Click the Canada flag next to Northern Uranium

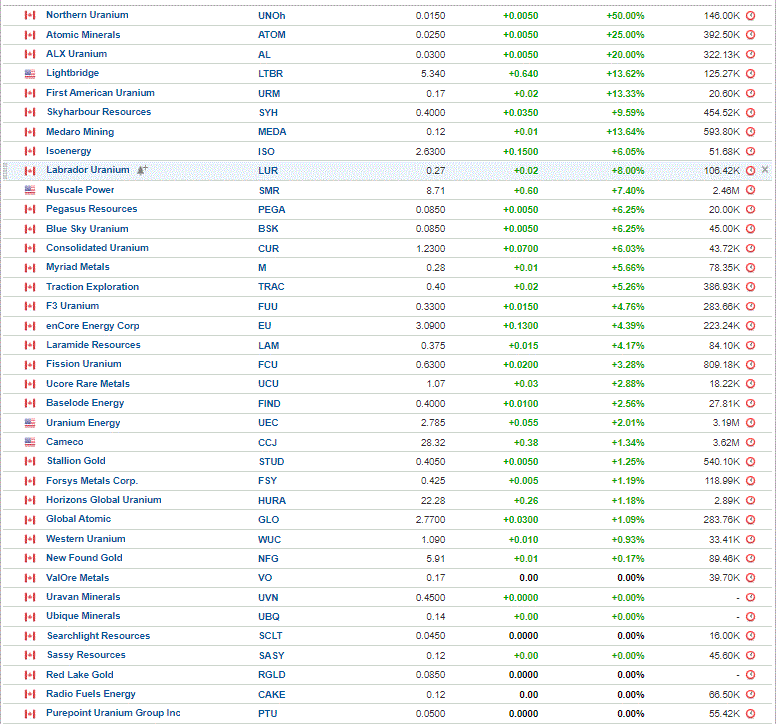pos(30,15)
